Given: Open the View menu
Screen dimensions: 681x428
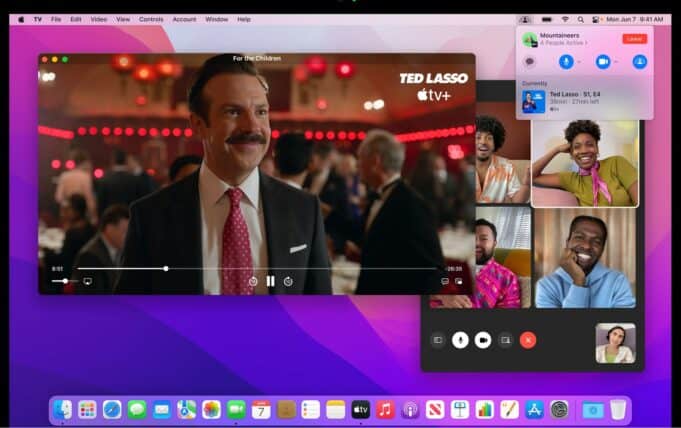Looking at the screenshot, I should pyautogui.click(x=123, y=20).
